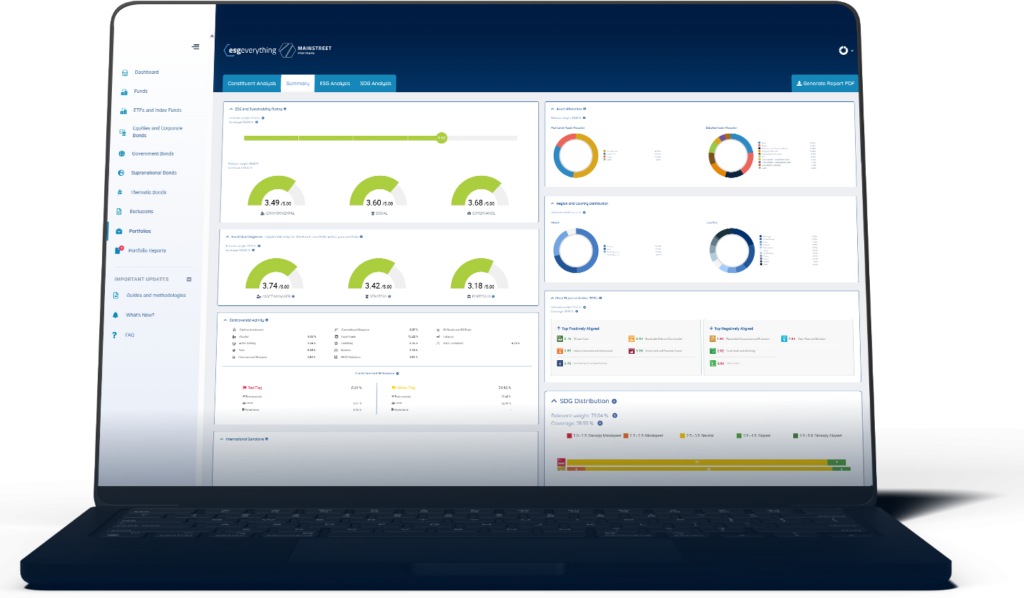Click the Generate Report PDF button
The width and height of the screenshot is (1024, 598).
[825, 85]
